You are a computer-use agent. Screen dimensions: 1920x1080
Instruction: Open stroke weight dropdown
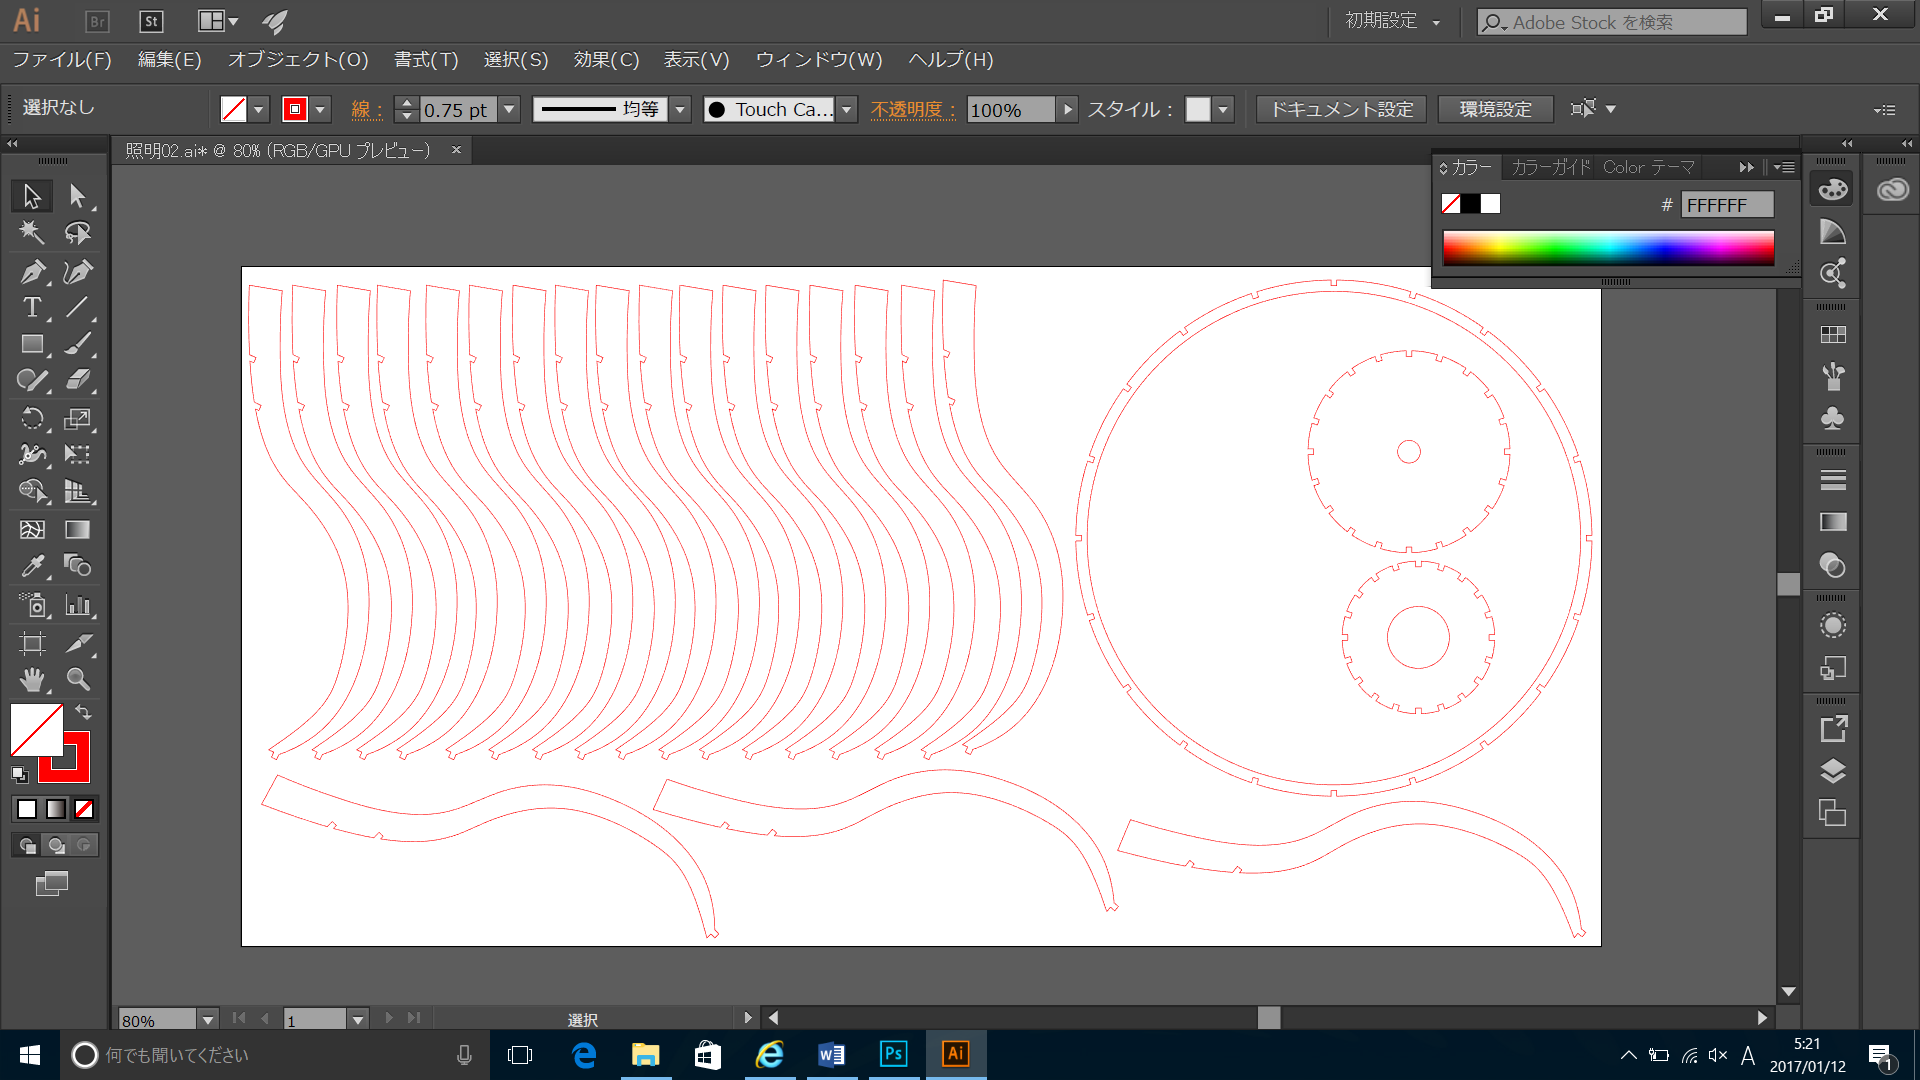[x=509, y=109]
